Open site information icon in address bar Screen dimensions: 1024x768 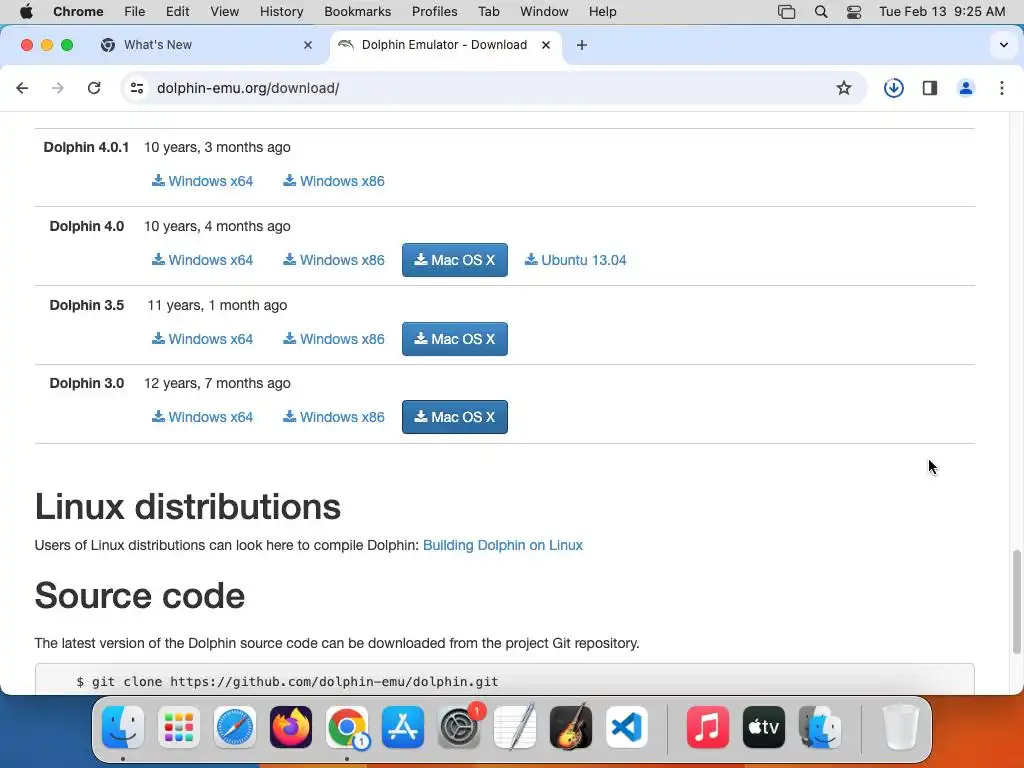136,88
